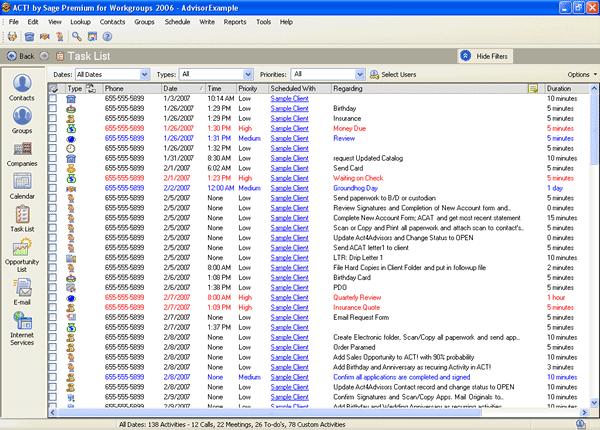The width and height of the screenshot is (600, 430).
Task: Click the LTR: Drip Letter 1 text
Action: 358,258
